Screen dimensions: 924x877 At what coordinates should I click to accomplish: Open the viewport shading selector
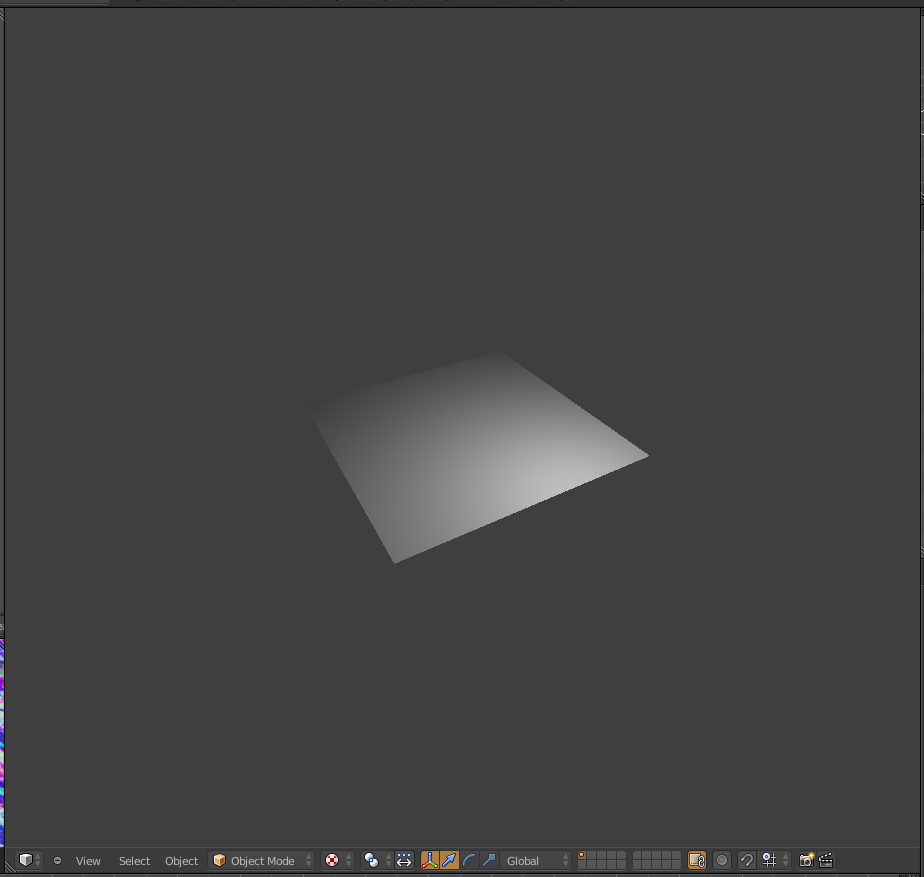(338, 860)
